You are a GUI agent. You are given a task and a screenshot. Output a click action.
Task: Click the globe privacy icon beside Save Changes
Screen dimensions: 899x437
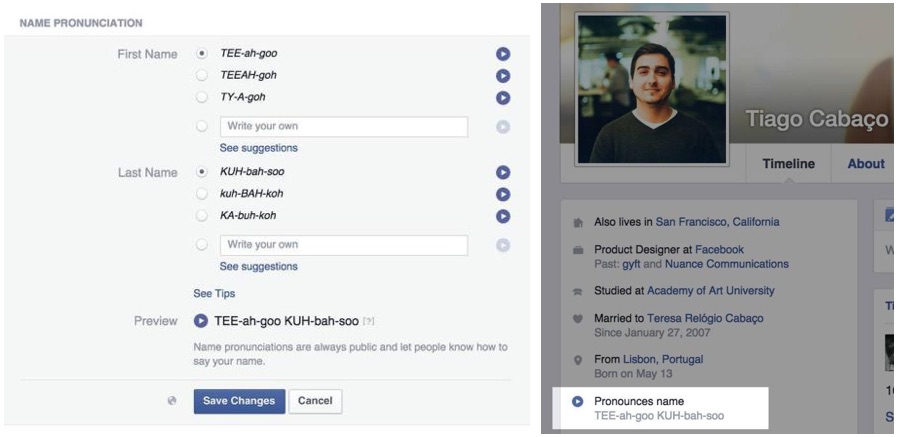pos(171,401)
